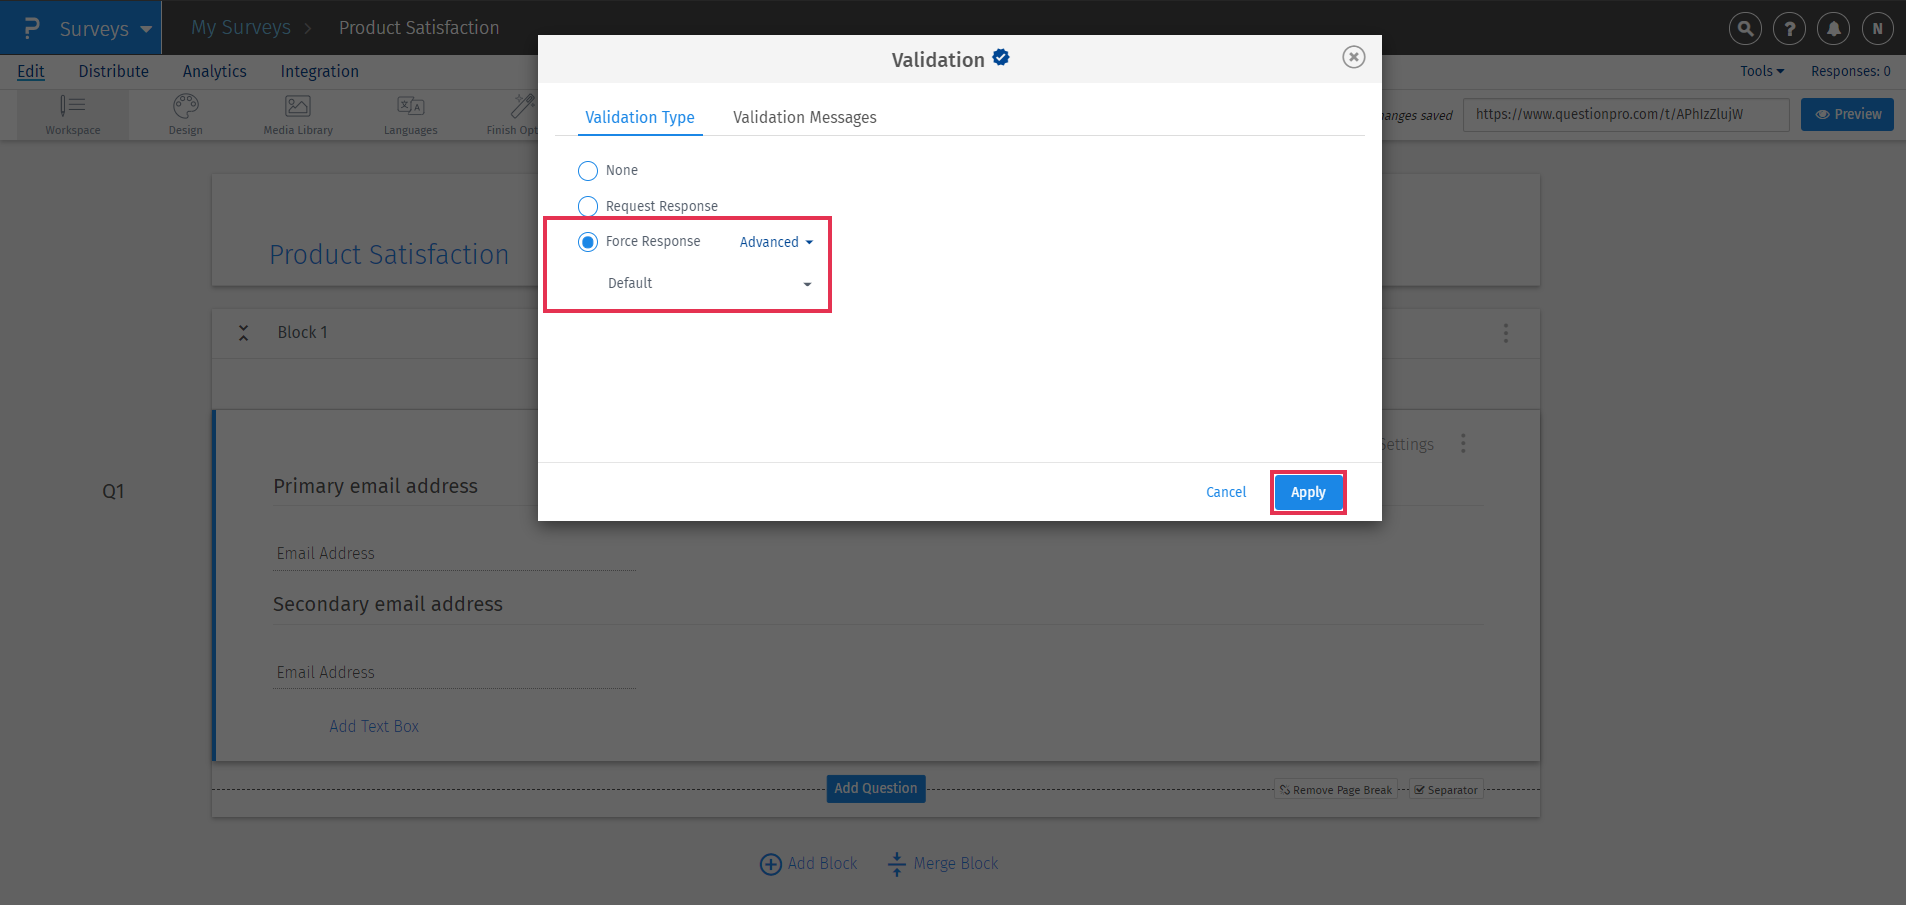The height and width of the screenshot is (905, 1906).
Task: Apply the validation settings
Action: click(1308, 492)
